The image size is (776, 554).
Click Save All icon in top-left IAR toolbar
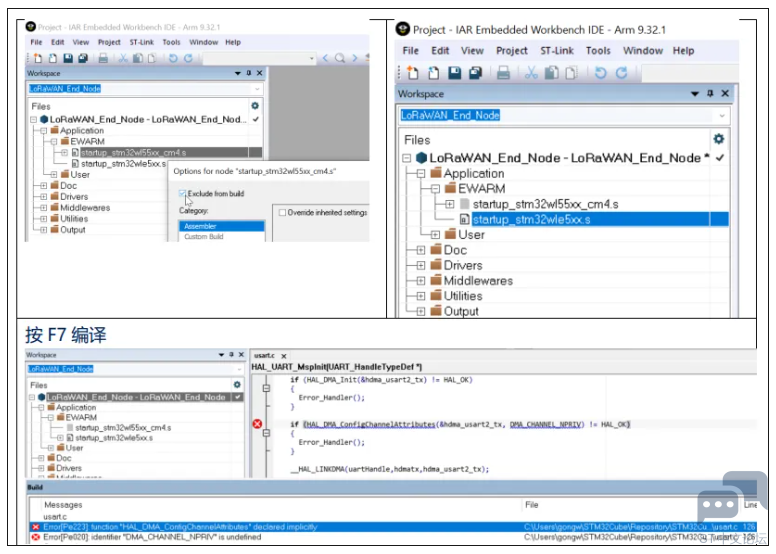click(x=83, y=58)
